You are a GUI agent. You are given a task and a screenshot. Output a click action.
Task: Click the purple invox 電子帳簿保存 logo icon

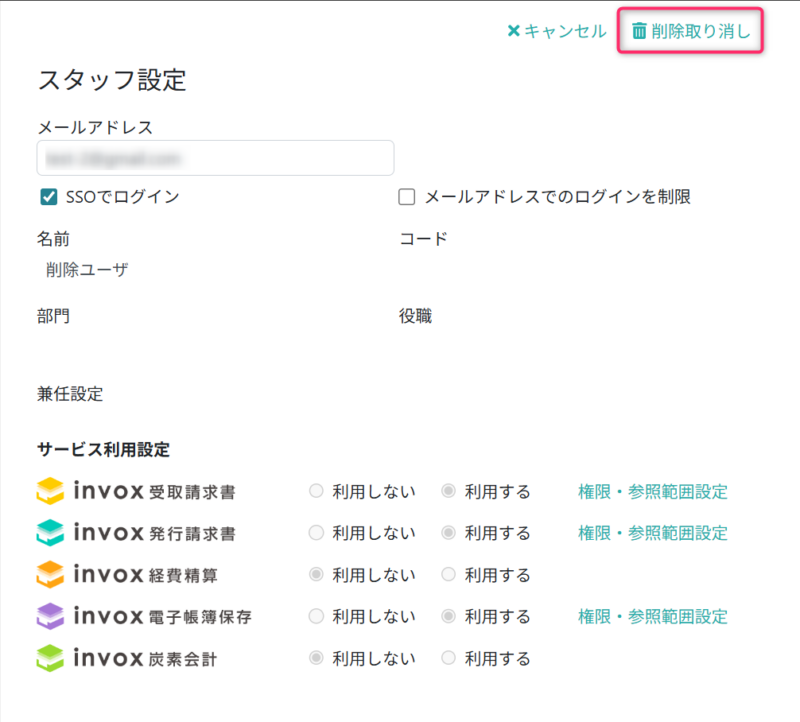[x=50, y=617]
